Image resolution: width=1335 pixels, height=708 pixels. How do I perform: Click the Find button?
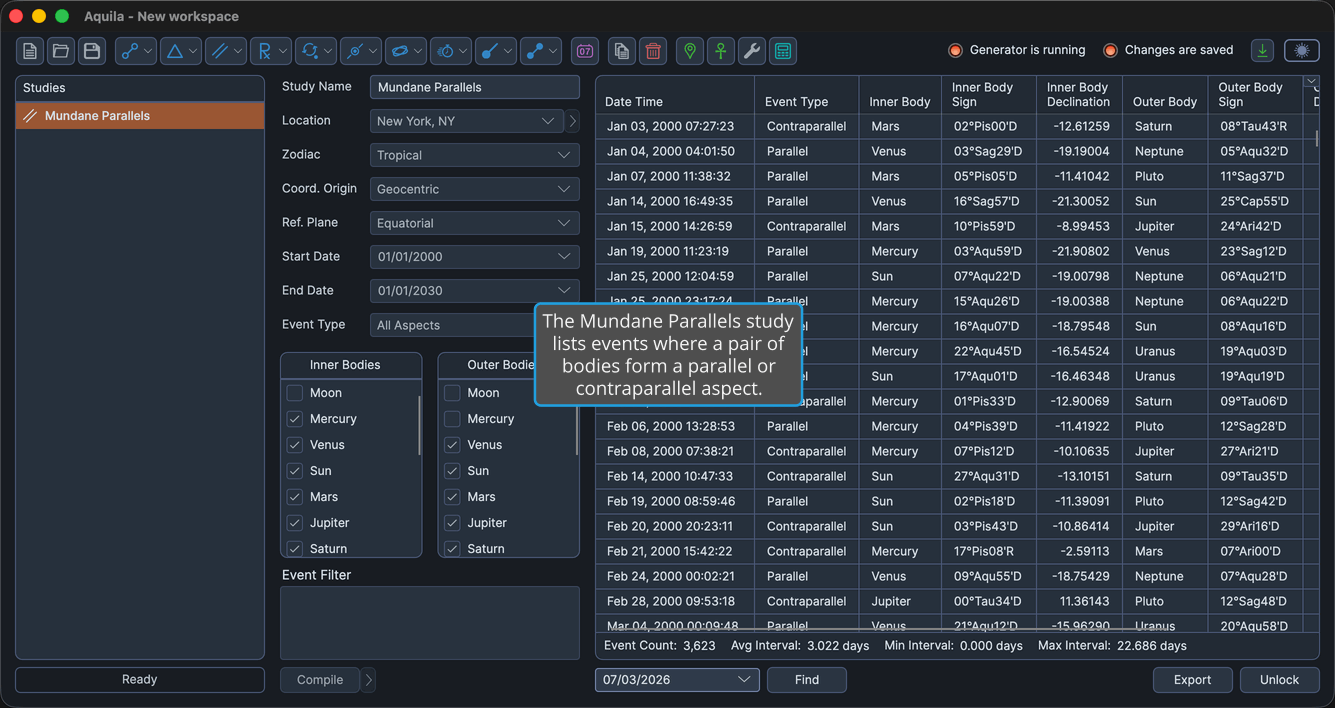[807, 680]
